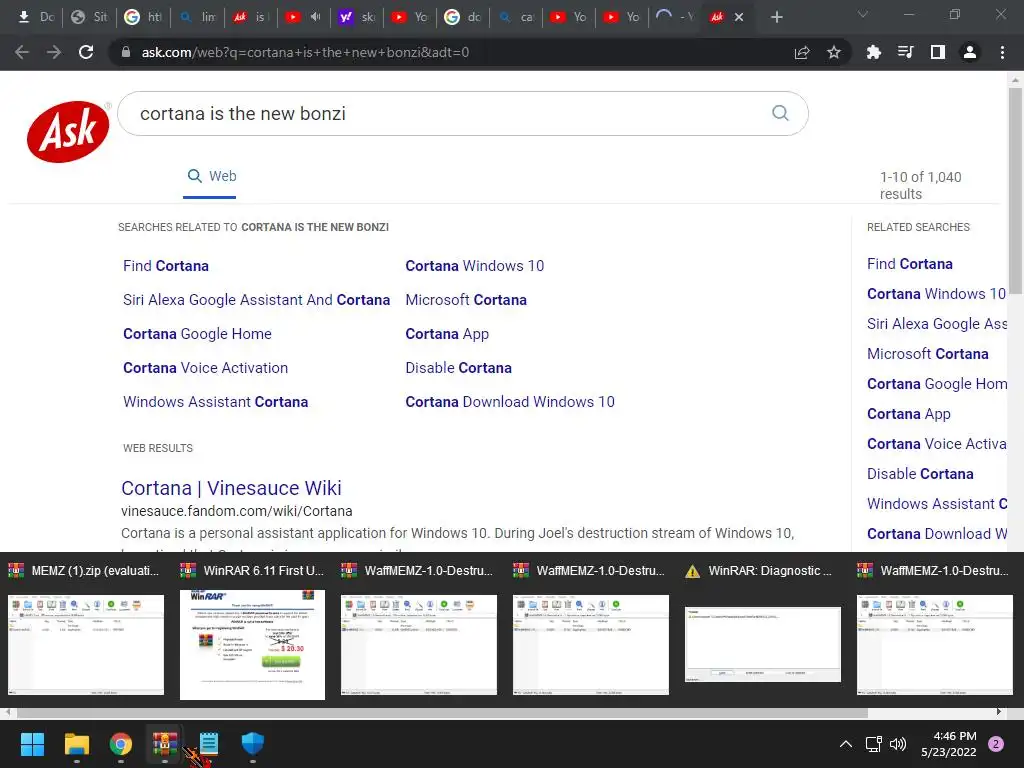The height and width of the screenshot is (768, 1024).
Task: Open sidebar Microsoft Cortana link
Action: [927, 354]
